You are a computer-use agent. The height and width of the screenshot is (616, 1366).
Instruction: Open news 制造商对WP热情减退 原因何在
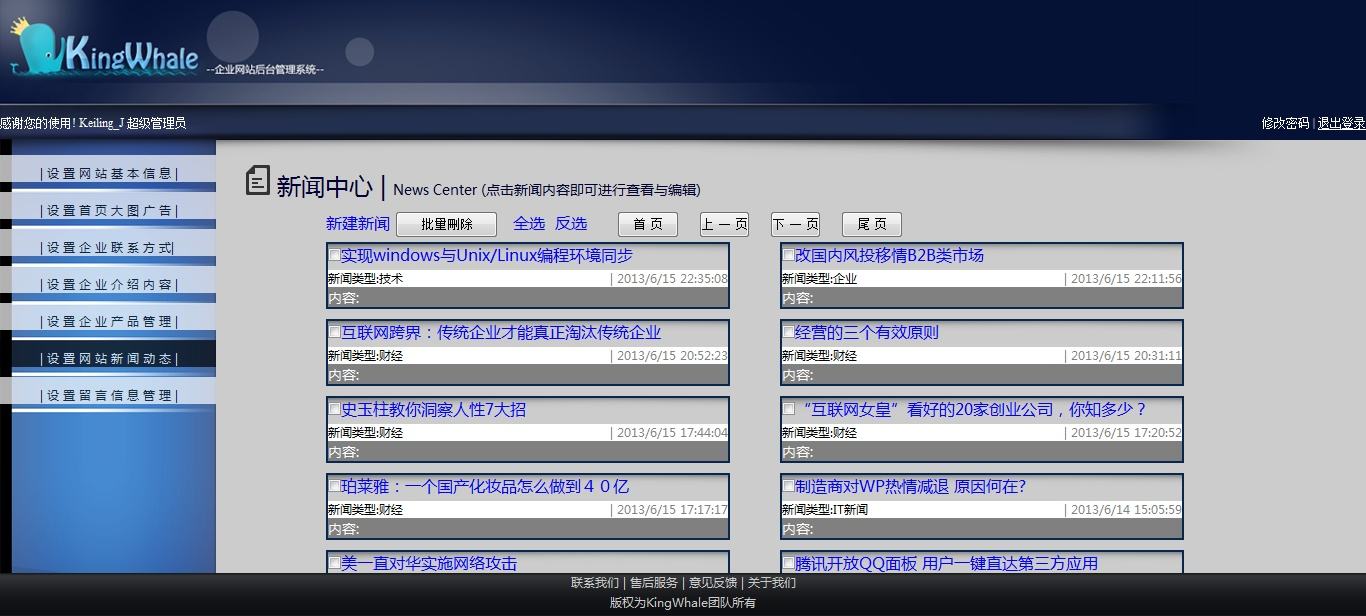[911, 486]
